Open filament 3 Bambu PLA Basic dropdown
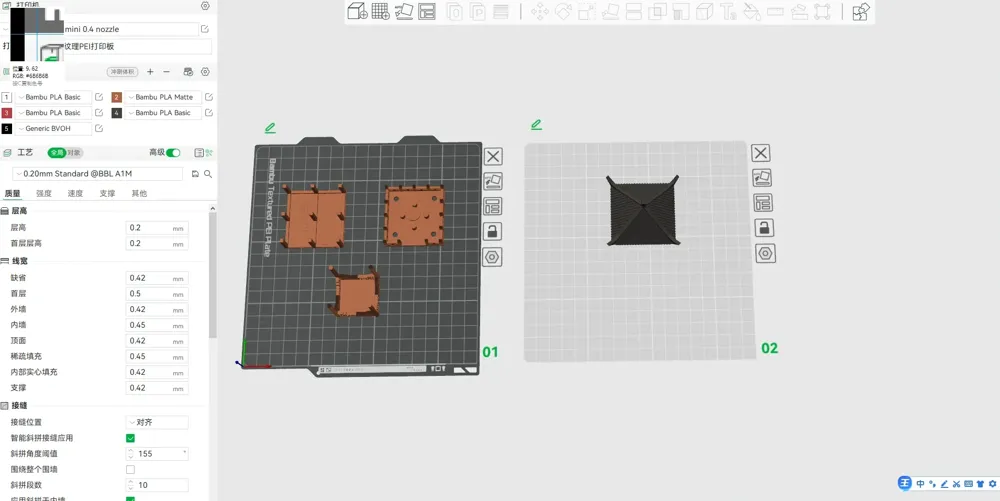 53,113
